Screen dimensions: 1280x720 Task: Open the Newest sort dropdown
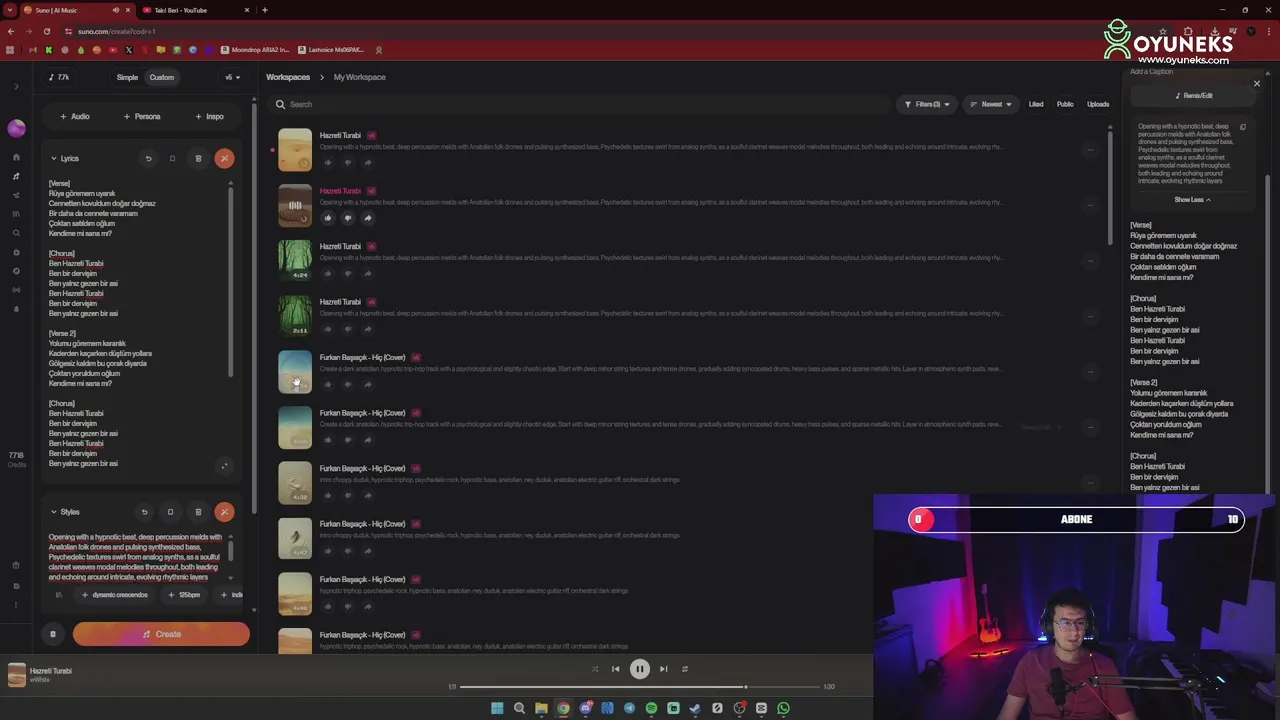991,104
